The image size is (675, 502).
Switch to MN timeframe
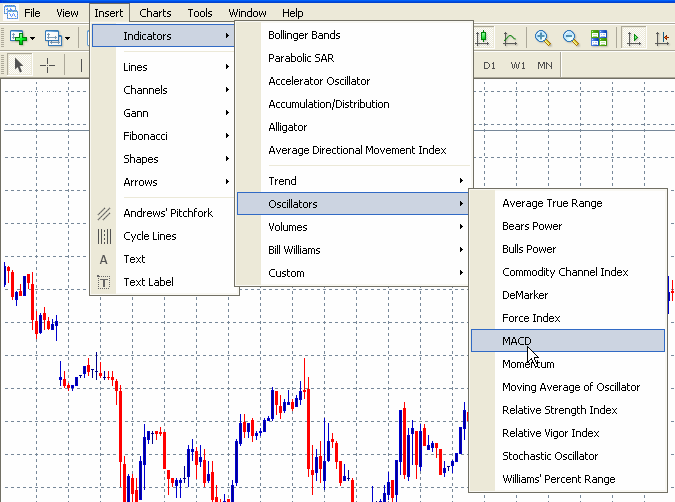pos(545,65)
